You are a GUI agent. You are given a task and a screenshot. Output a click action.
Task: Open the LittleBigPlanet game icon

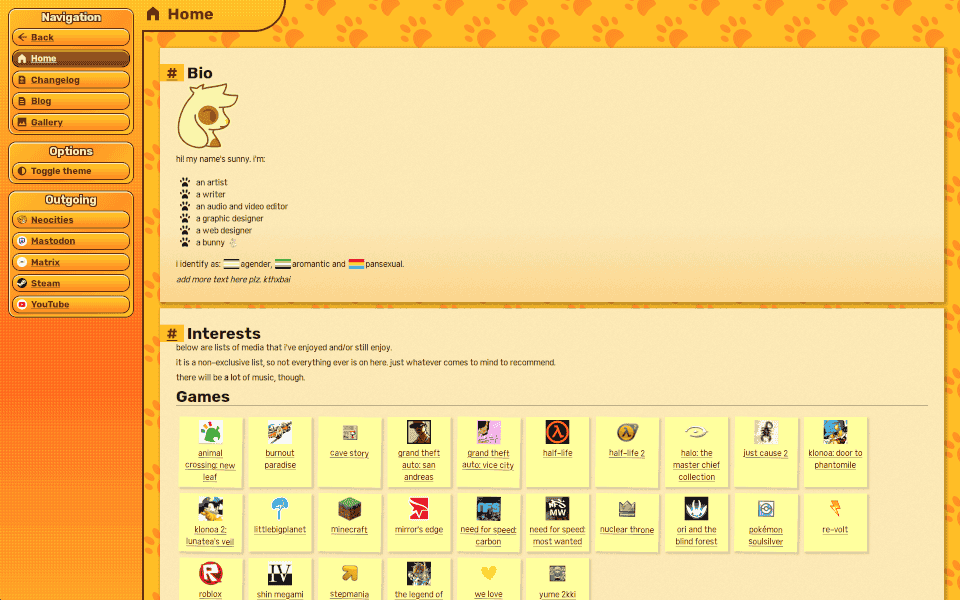point(280,509)
